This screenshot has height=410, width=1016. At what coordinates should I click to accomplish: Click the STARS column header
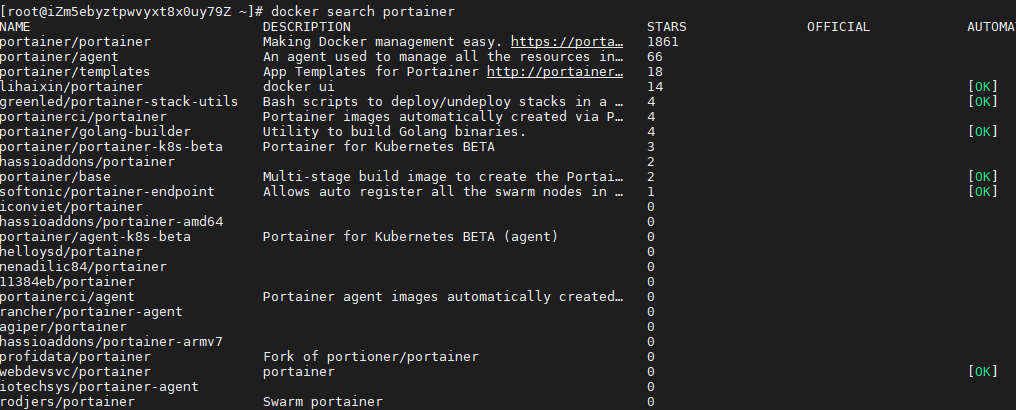667,27
